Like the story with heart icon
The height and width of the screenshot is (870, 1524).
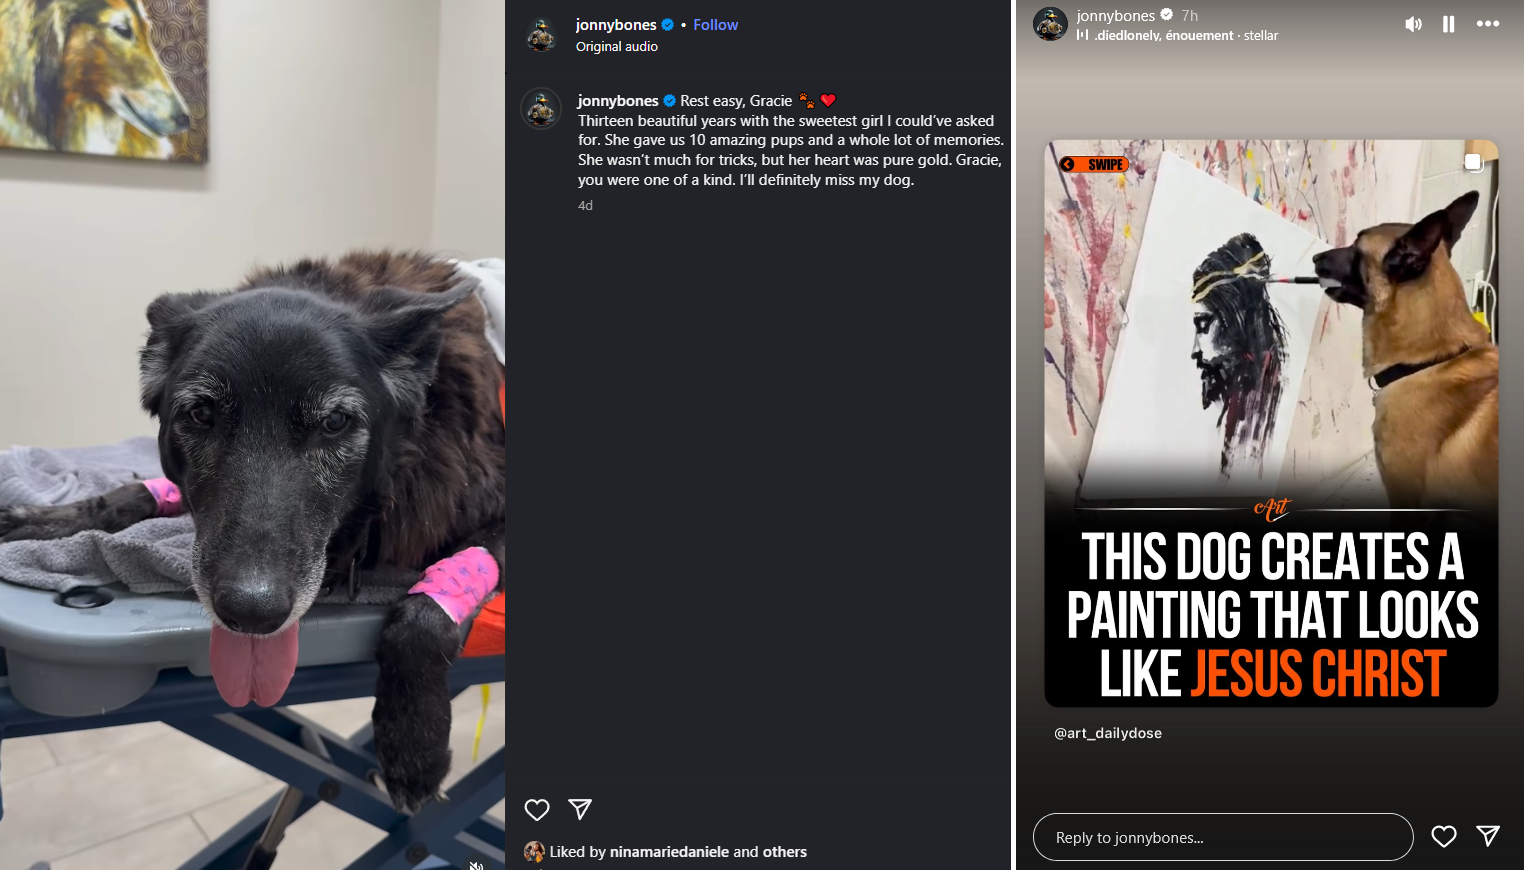tap(1444, 837)
